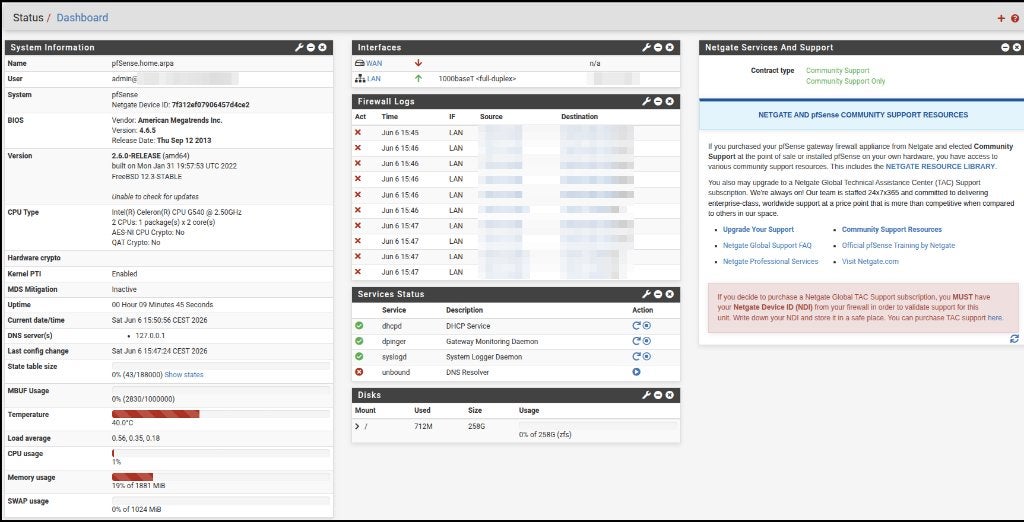Collapse the System Information widget
This screenshot has height=522, width=1024.
pos(311,48)
